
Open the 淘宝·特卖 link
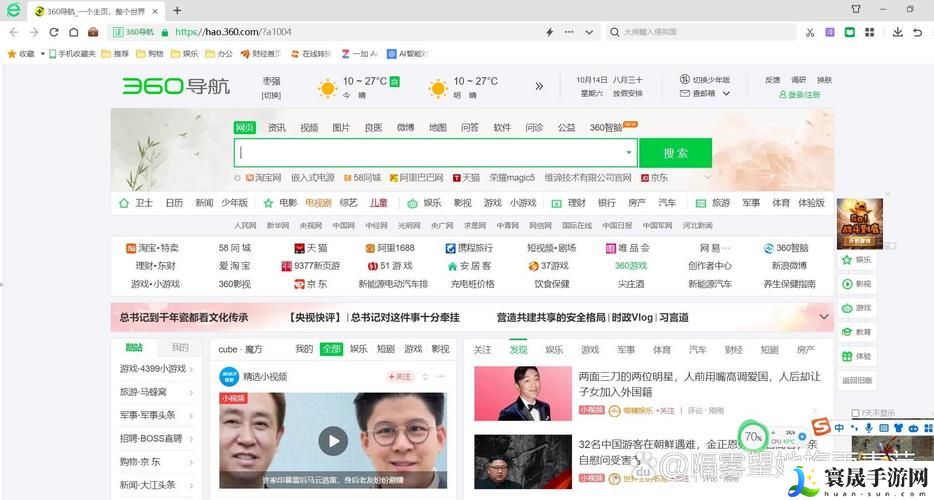[152, 248]
